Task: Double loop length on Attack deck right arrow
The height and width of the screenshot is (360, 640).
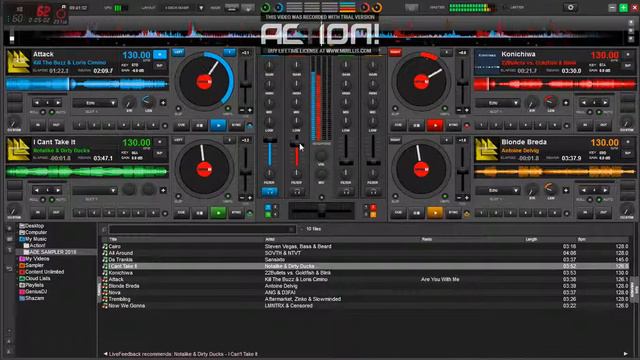Action: point(58,103)
